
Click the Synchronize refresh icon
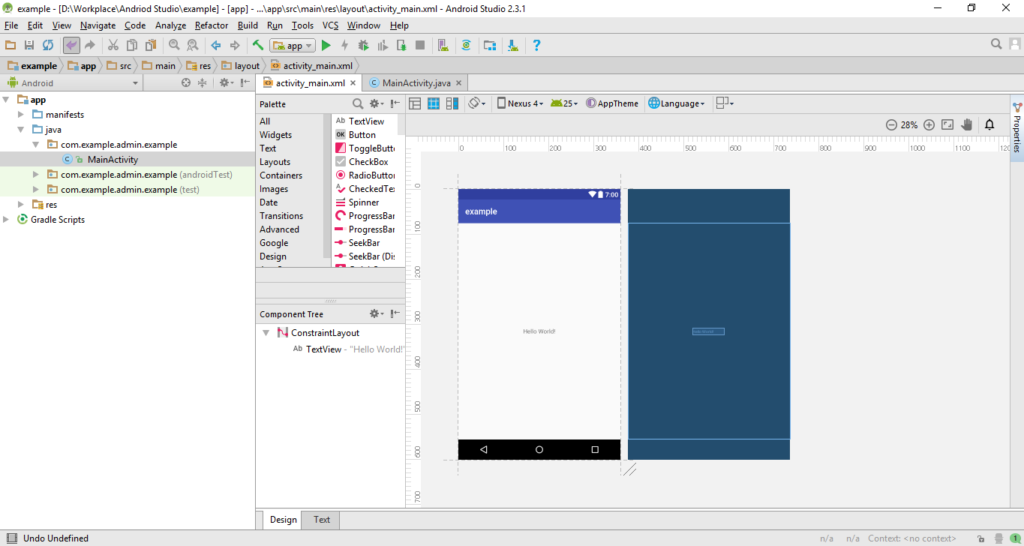tap(48, 45)
